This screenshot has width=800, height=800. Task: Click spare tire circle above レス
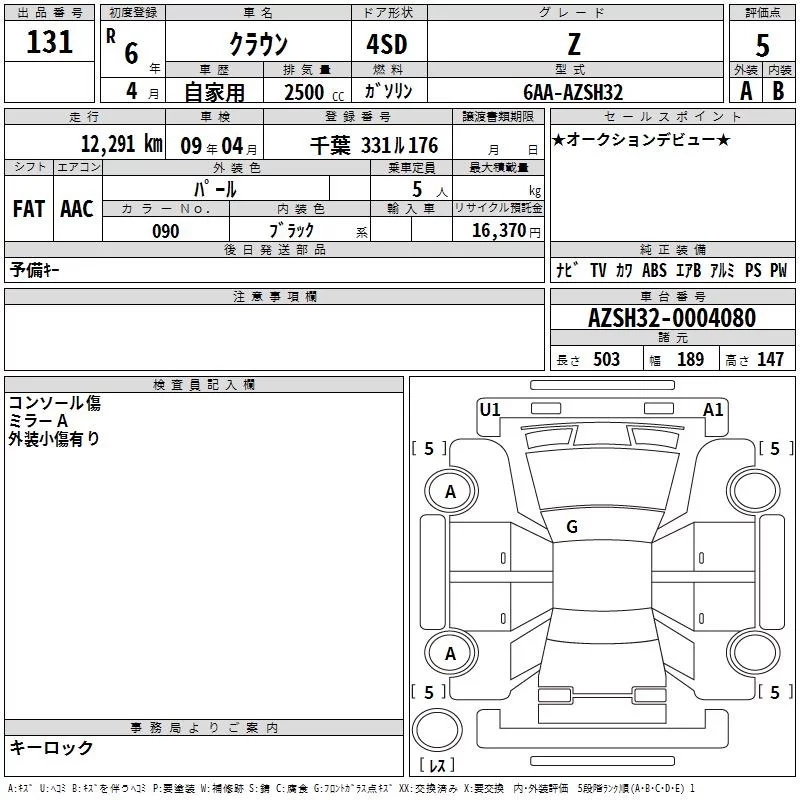437,731
